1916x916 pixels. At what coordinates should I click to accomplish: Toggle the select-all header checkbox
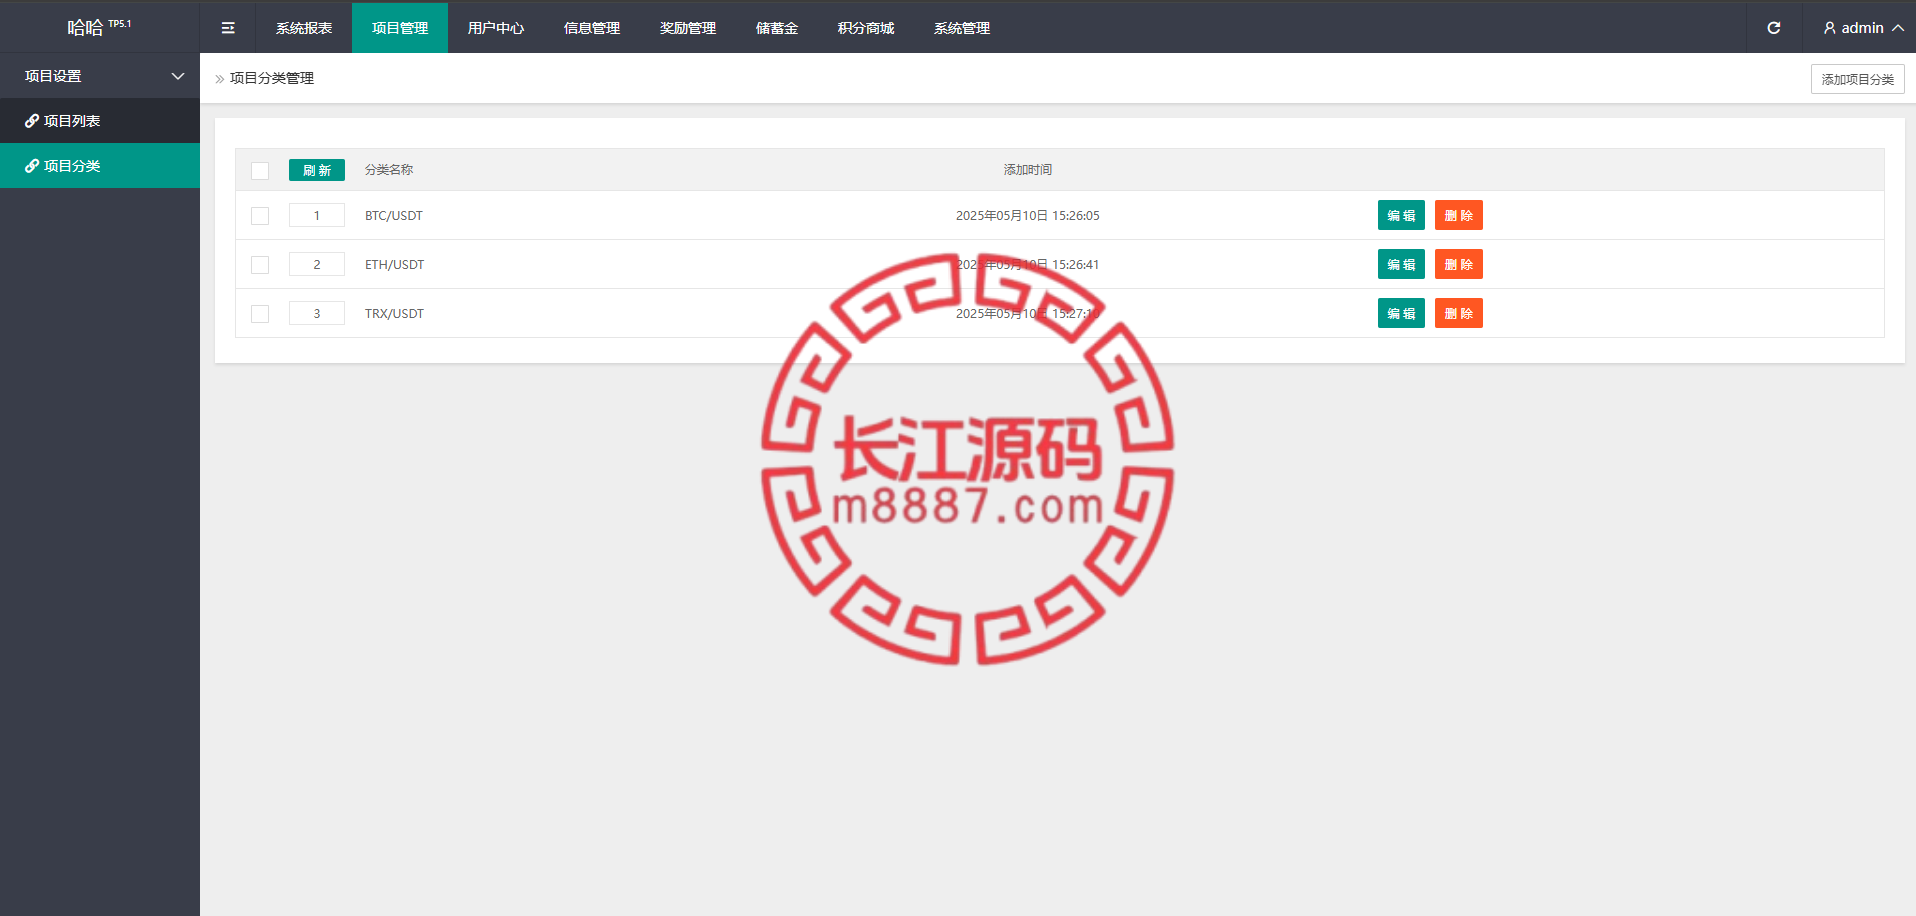click(x=260, y=171)
